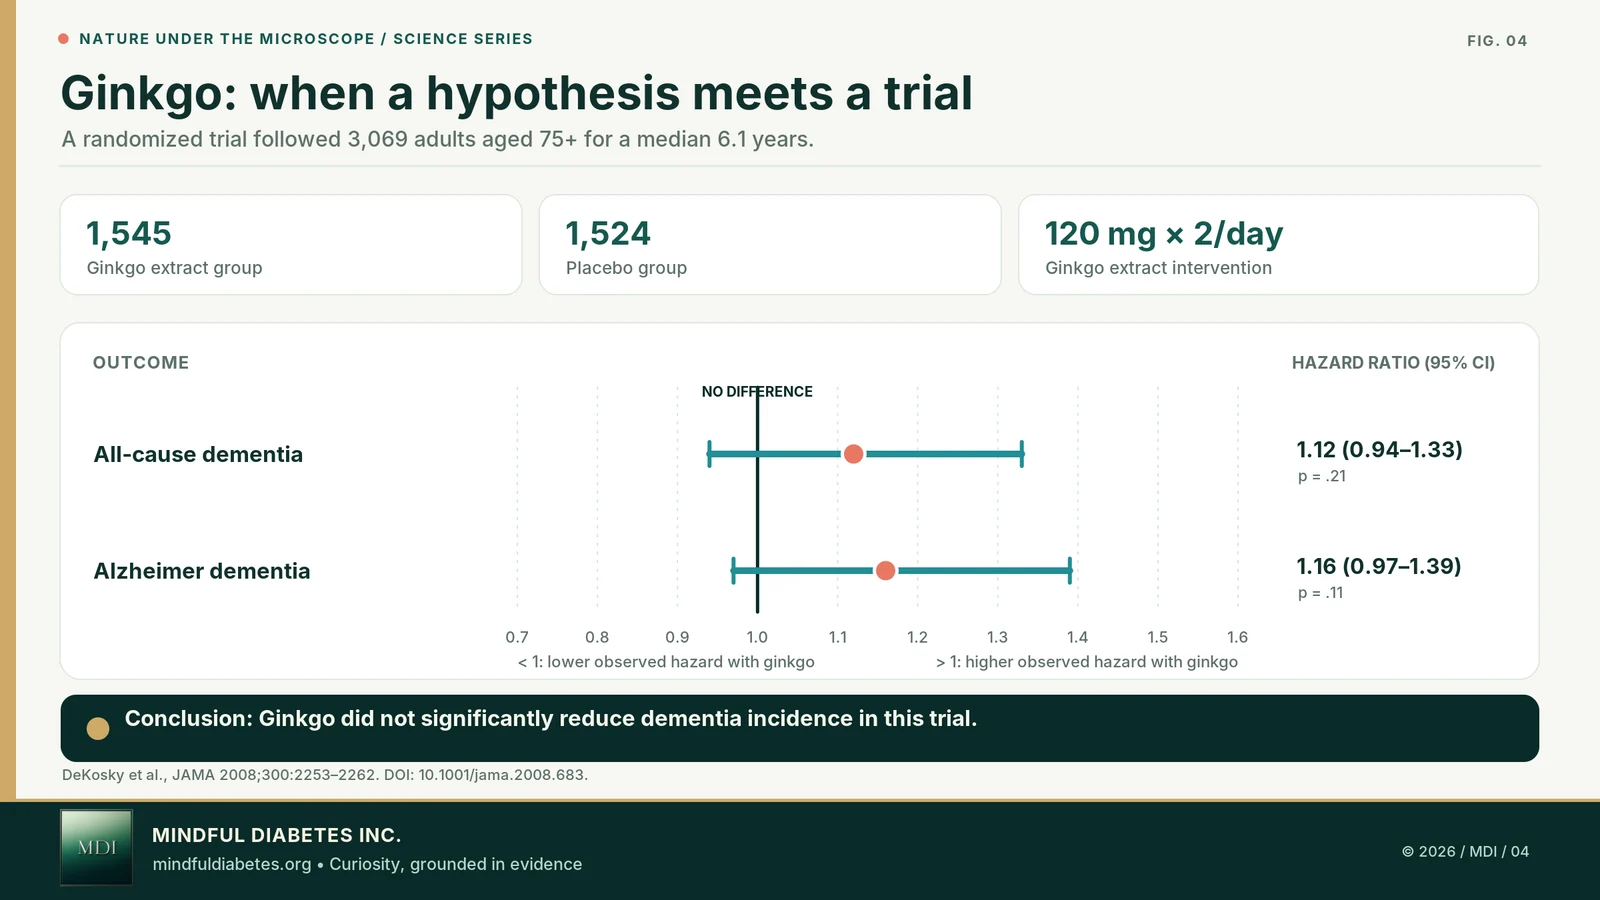This screenshot has height=900, width=1600.
Task: Open the mindfuldiabetes.org footer link
Action: [x=232, y=864]
